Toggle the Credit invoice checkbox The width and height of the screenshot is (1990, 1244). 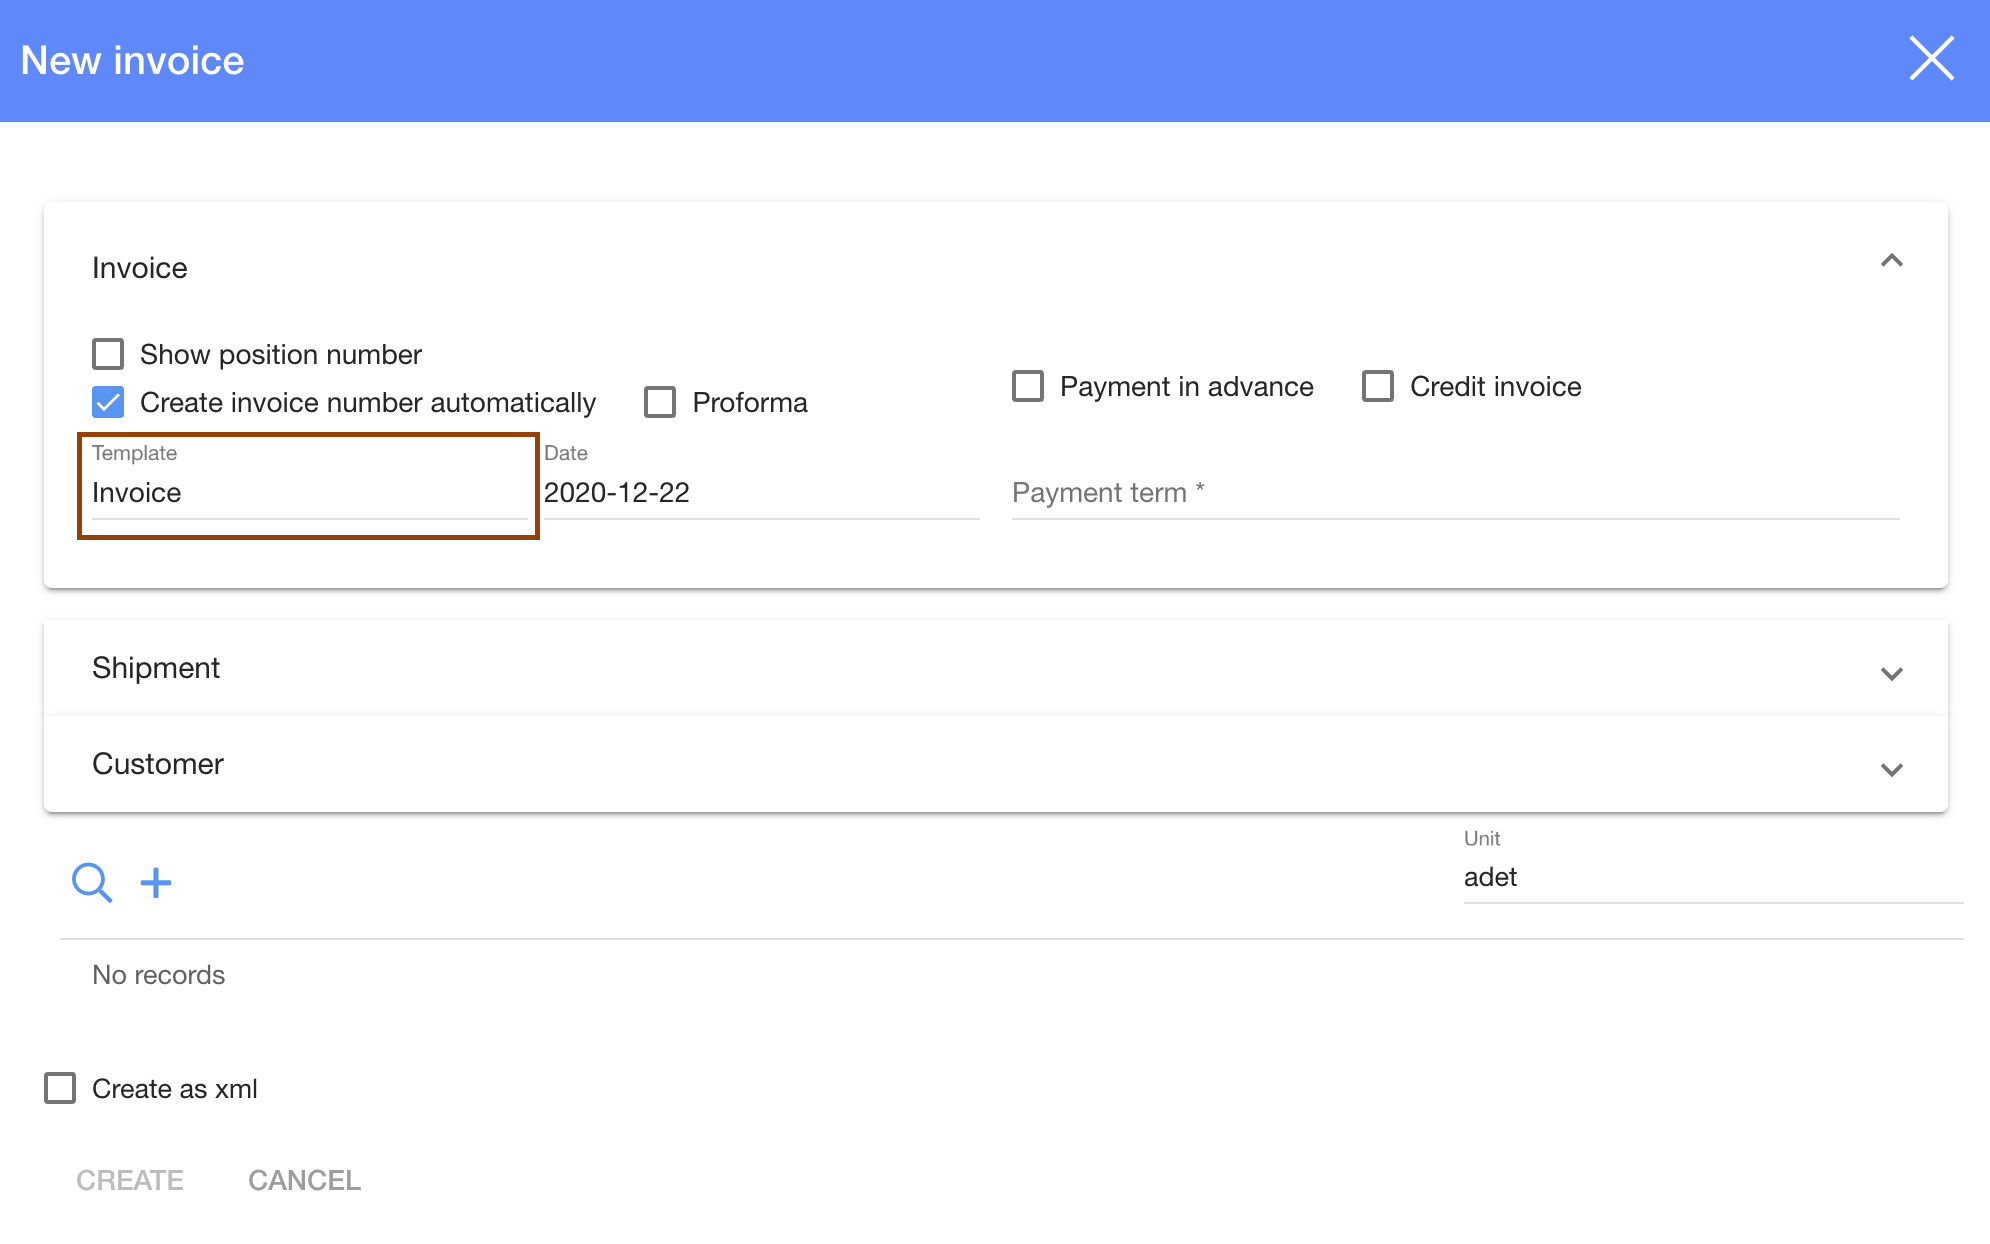[1378, 386]
